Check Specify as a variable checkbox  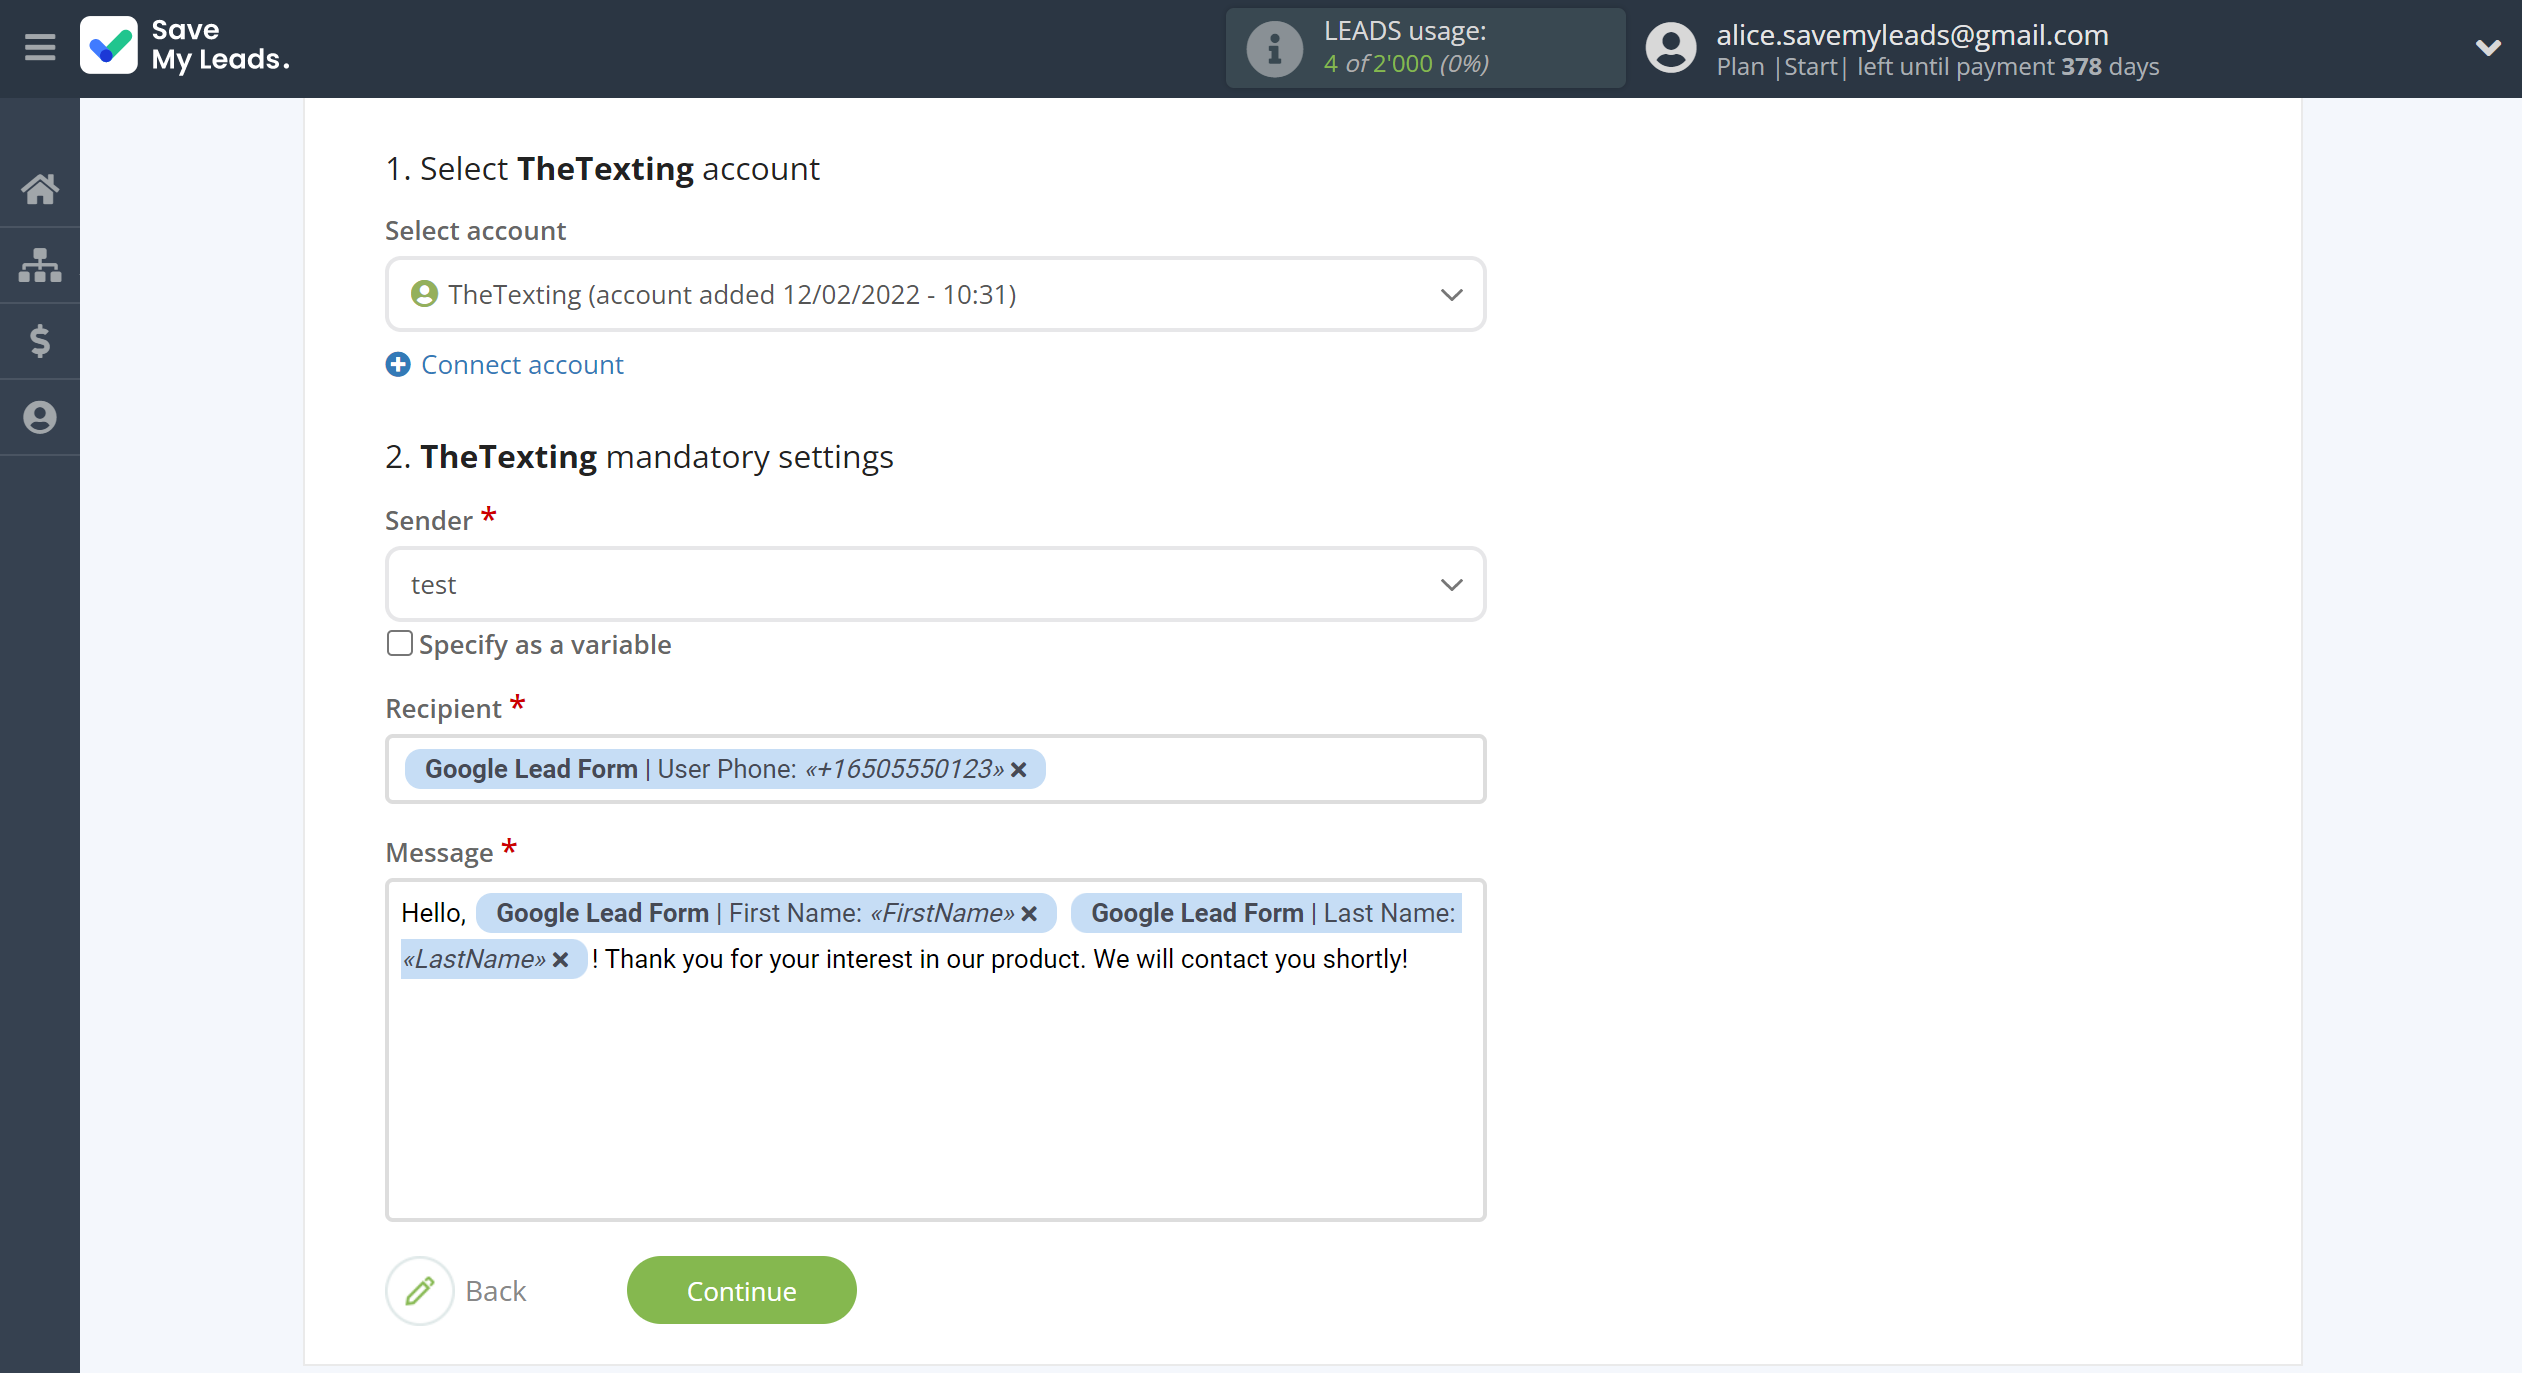[x=400, y=643]
